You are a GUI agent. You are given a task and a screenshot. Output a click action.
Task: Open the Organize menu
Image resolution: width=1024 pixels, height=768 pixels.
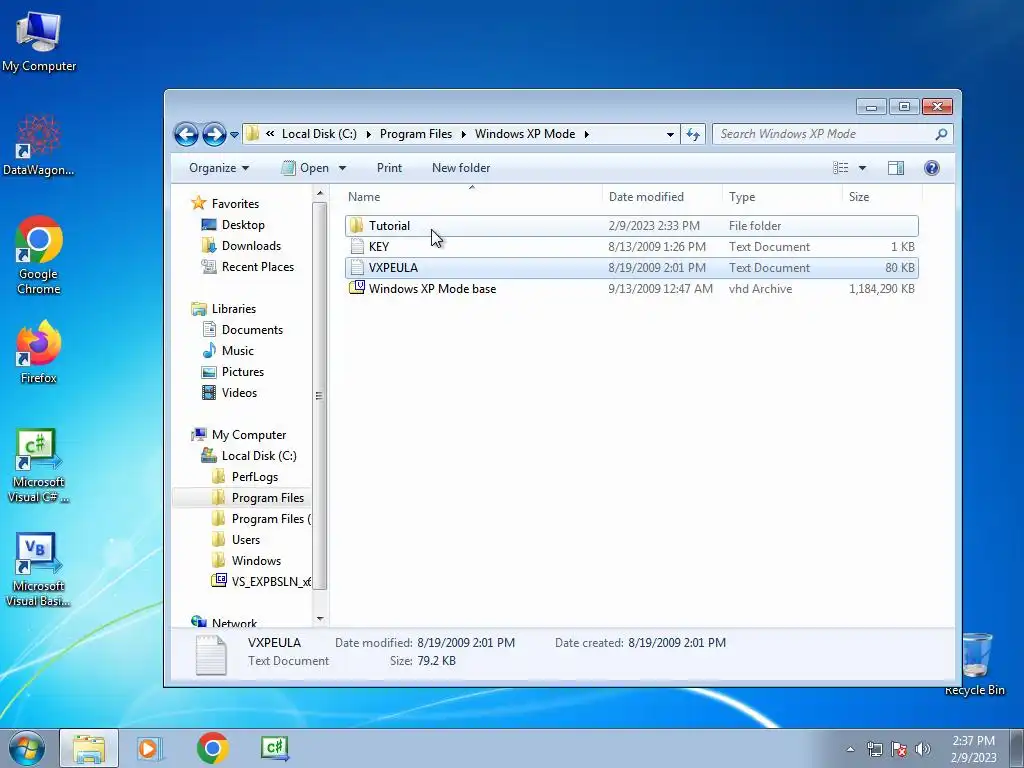pyautogui.click(x=219, y=168)
